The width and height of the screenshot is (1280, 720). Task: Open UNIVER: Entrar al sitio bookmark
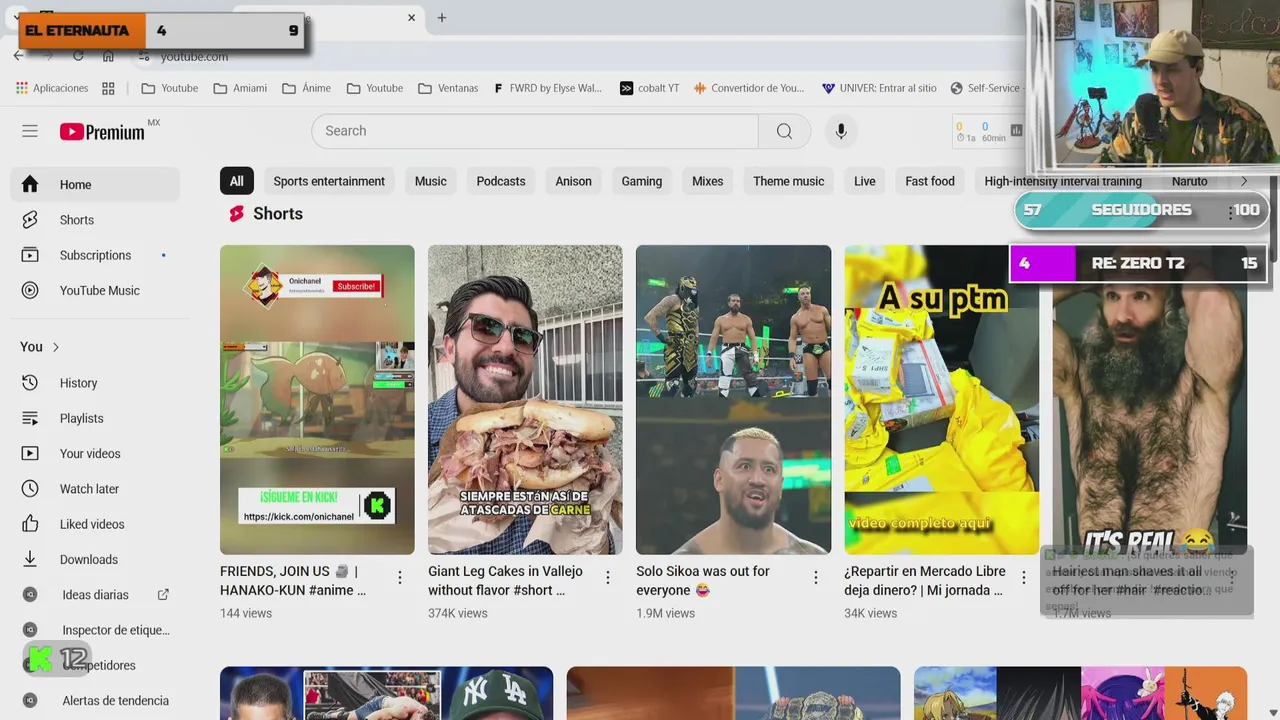879,88
